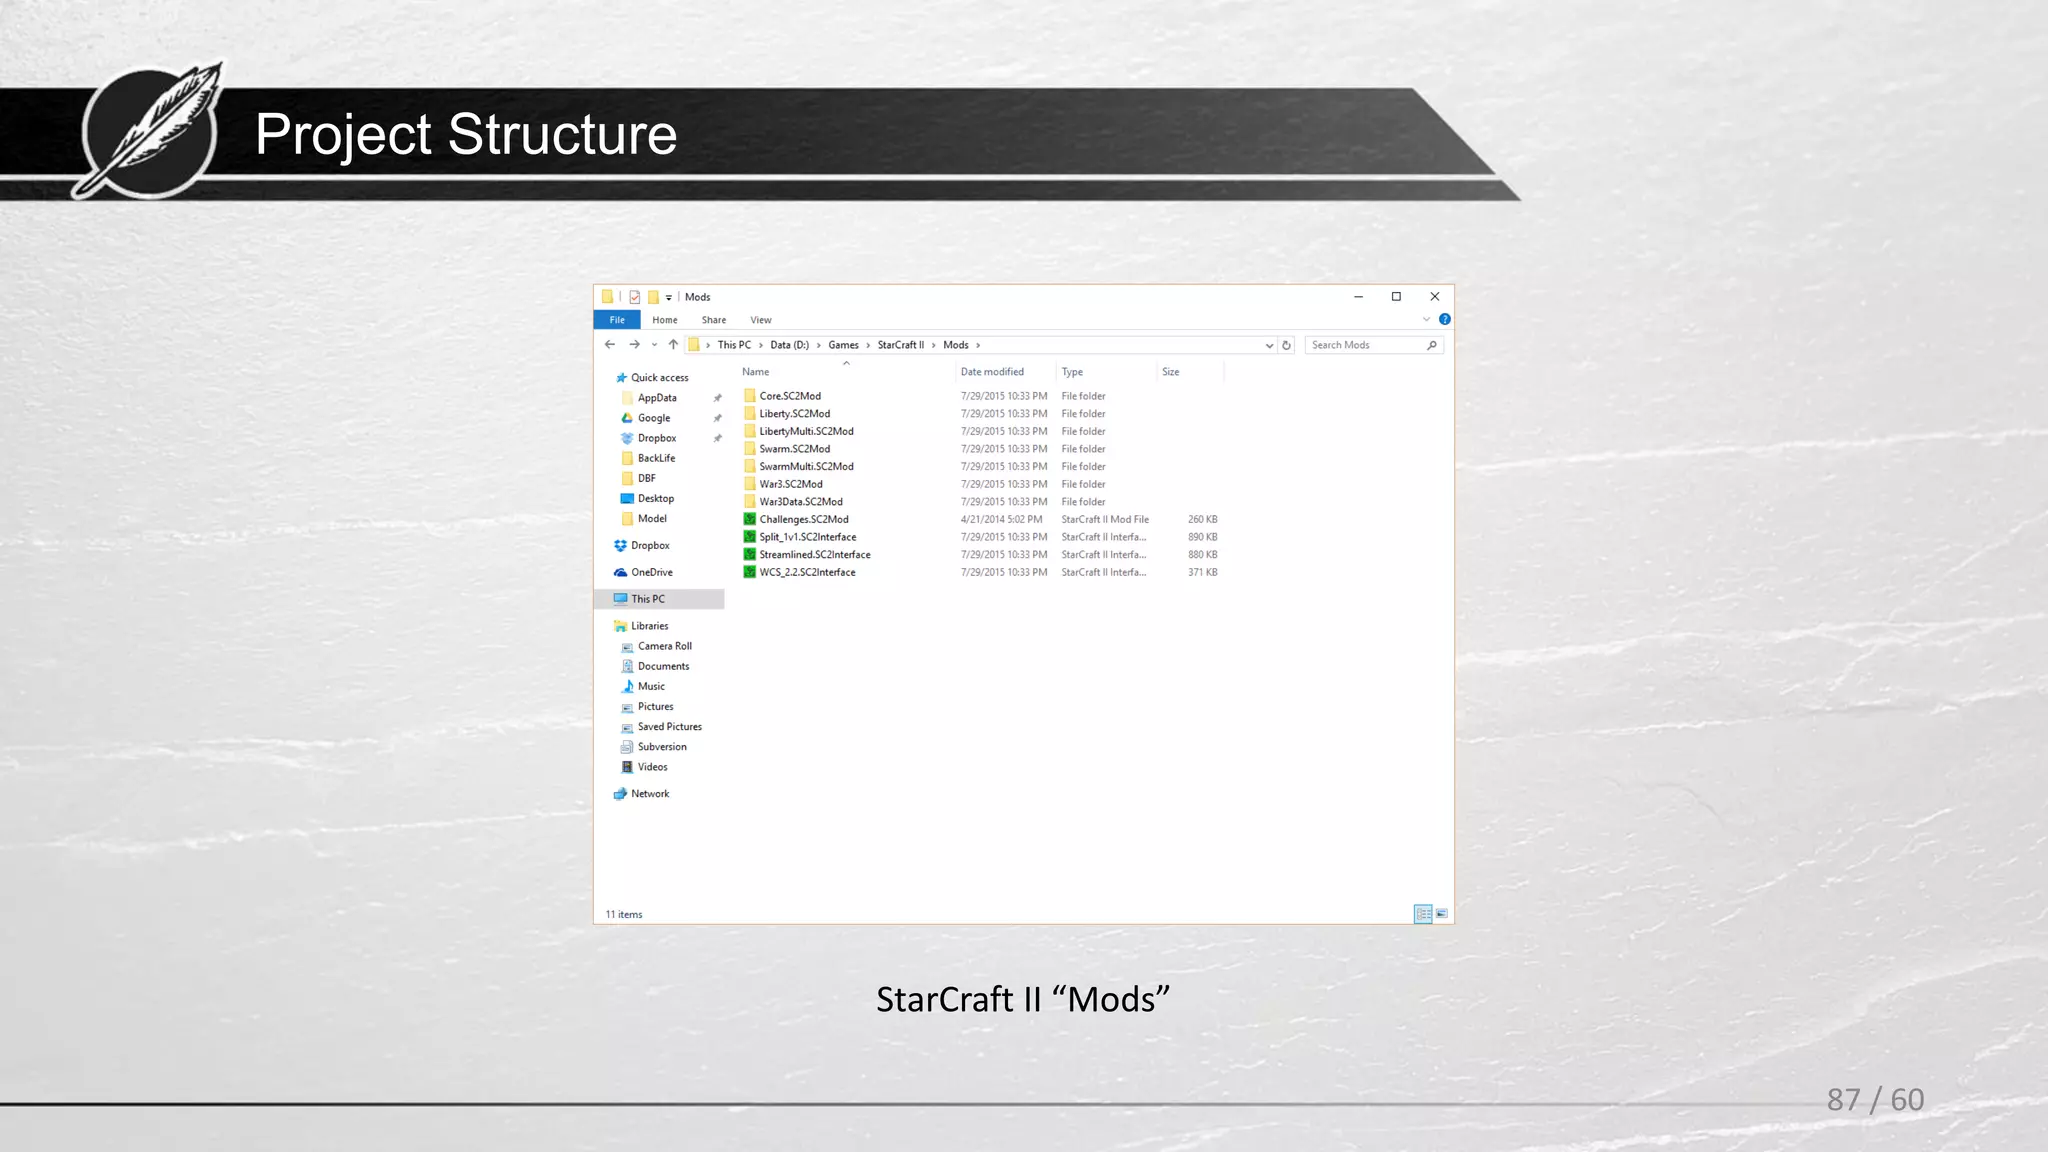The image size is (2048, 1152).
Task: Open the Camera Roll library
Action: point(665,646)
